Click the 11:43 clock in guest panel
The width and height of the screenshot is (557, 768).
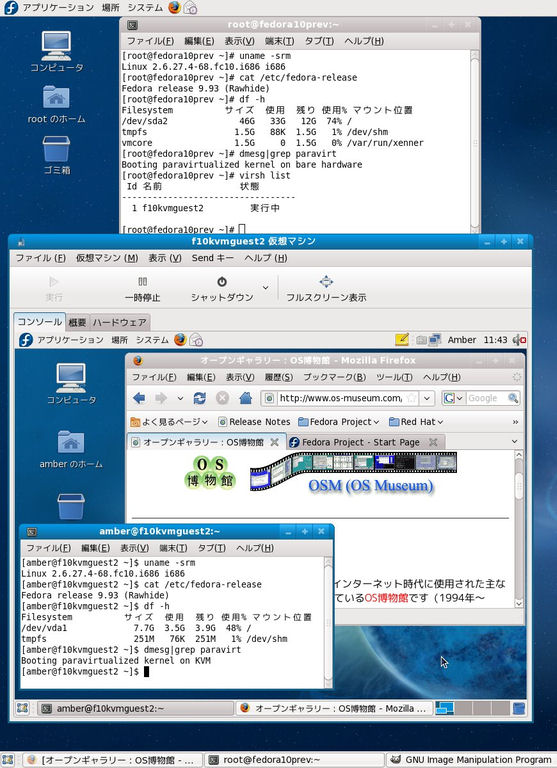pyautogui.click(x=495, y=339)
